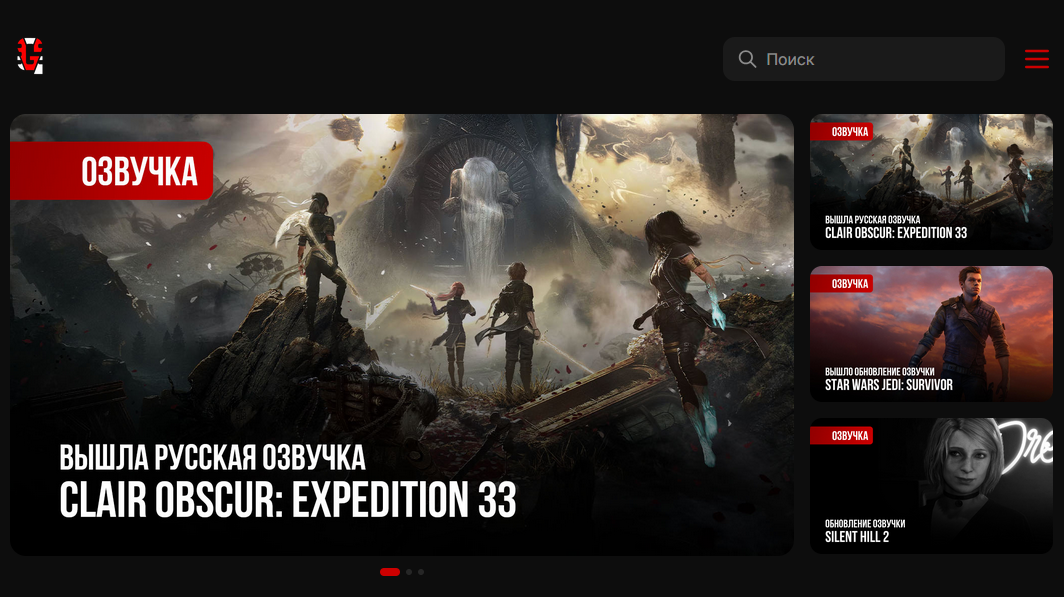
Task: Click the red and white site logo
Action: pos(30,56)
